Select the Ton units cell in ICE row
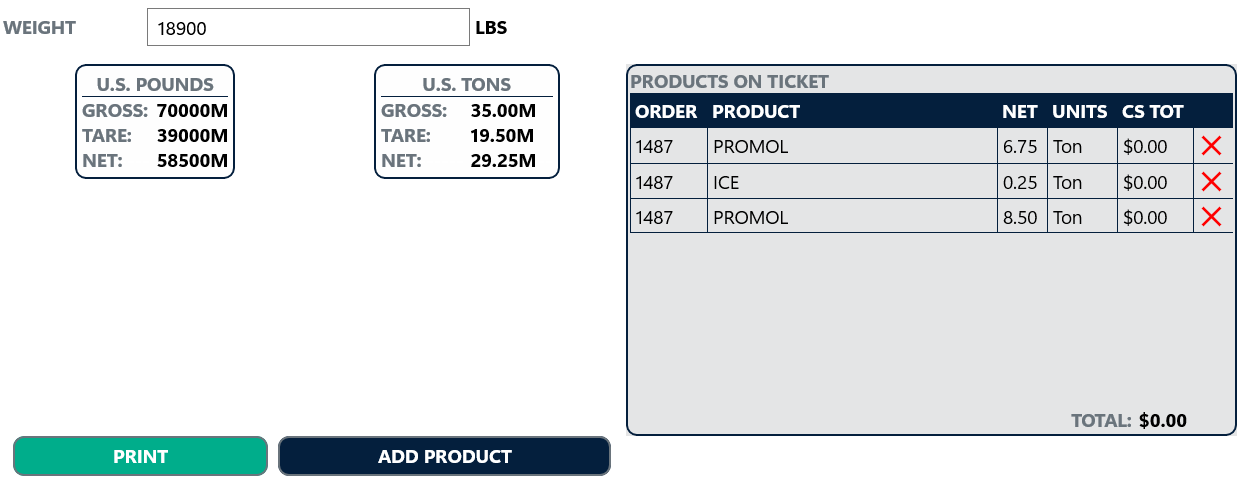 point(1068,183)
